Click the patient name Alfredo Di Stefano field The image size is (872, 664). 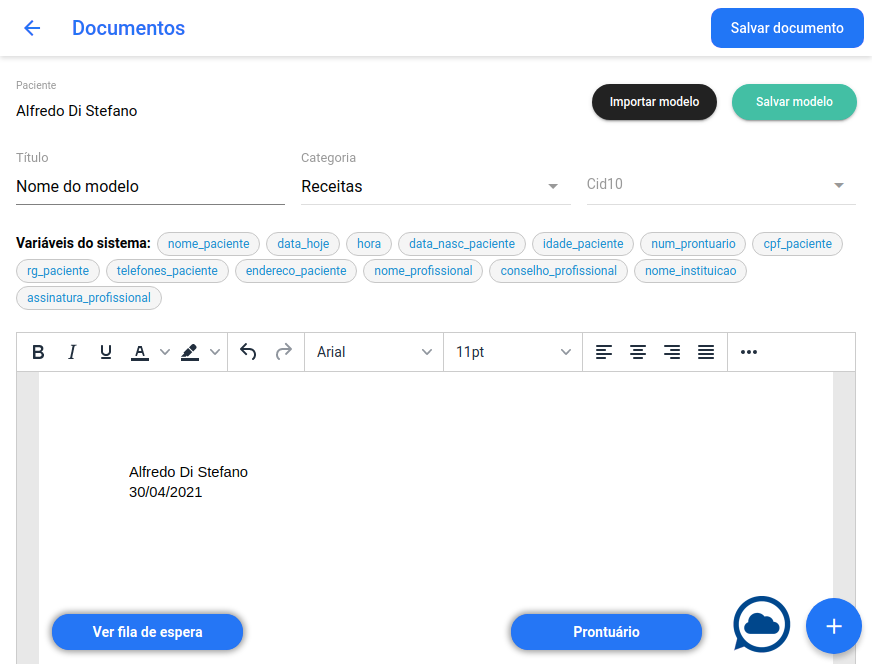point(77,111)
